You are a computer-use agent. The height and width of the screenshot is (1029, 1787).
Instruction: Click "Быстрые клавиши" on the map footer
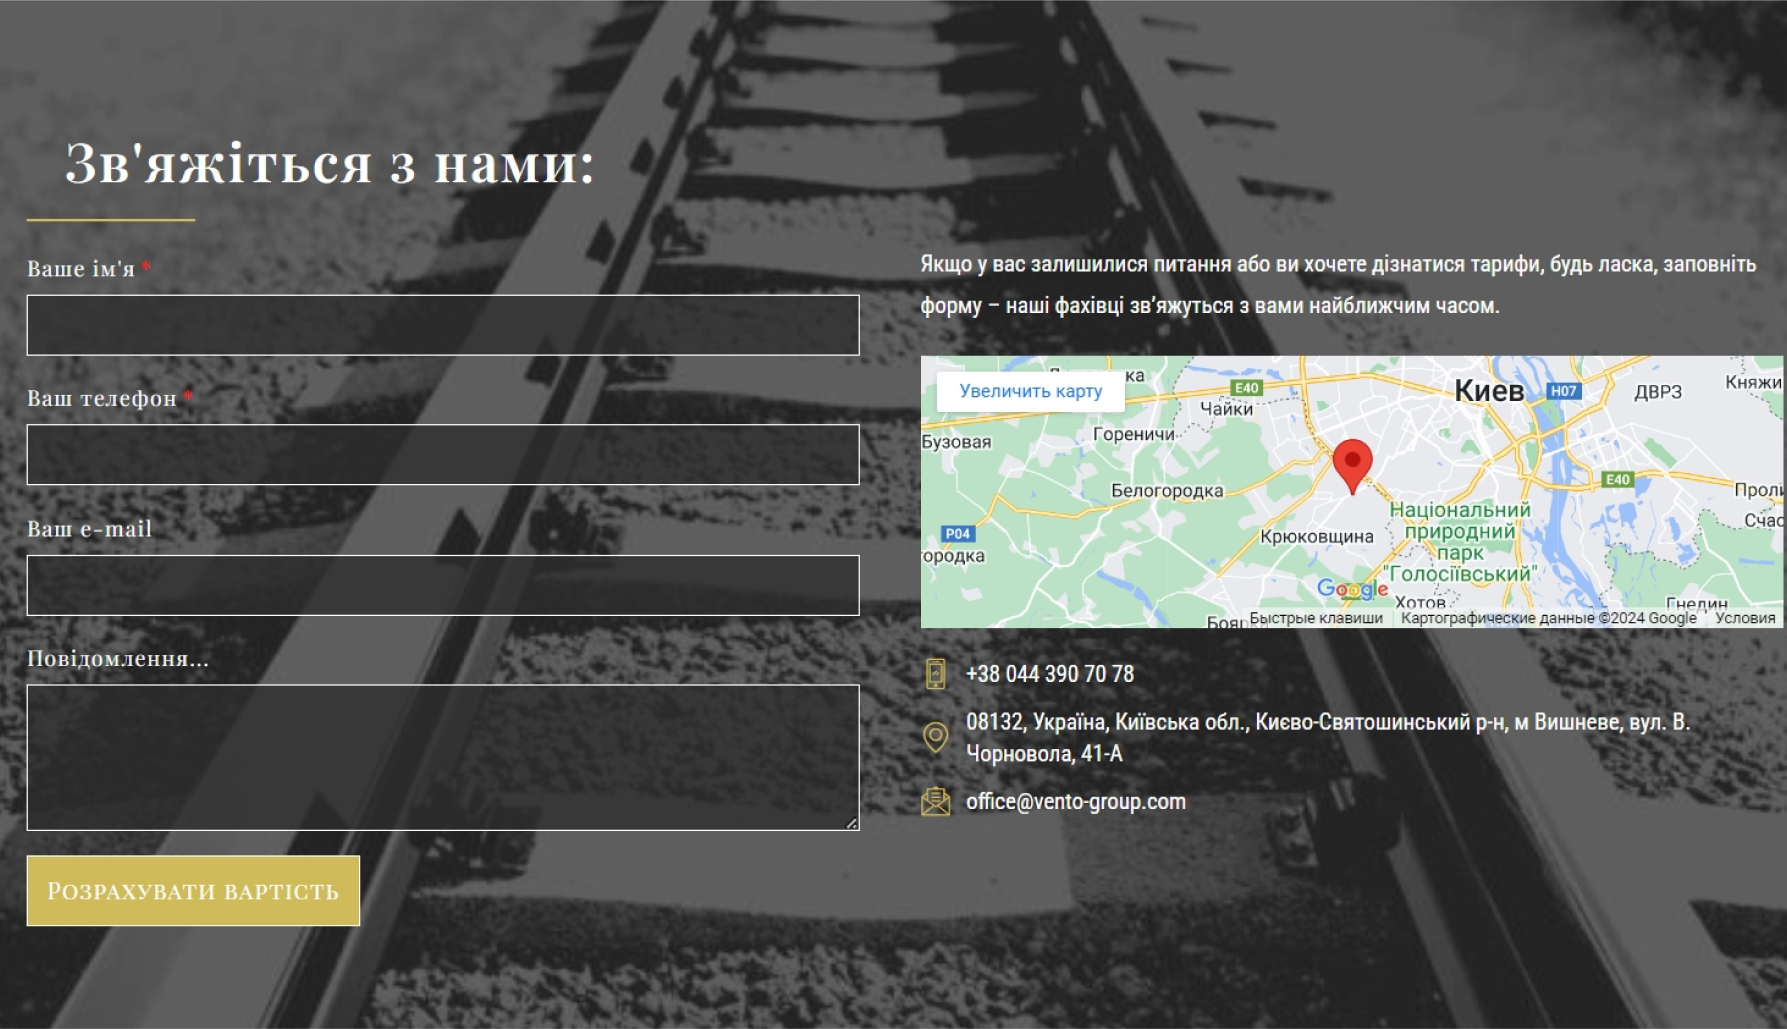[1316, 618]
